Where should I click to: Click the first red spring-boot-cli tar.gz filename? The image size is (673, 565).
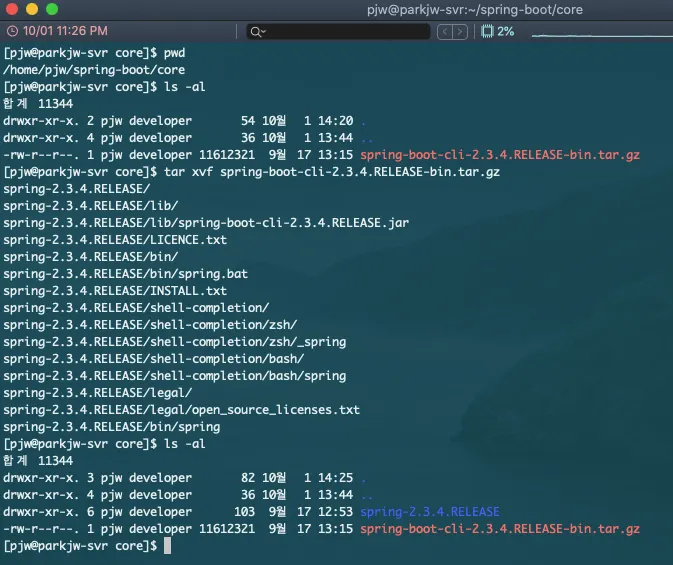pyautogui.click(x=500, y=155)
